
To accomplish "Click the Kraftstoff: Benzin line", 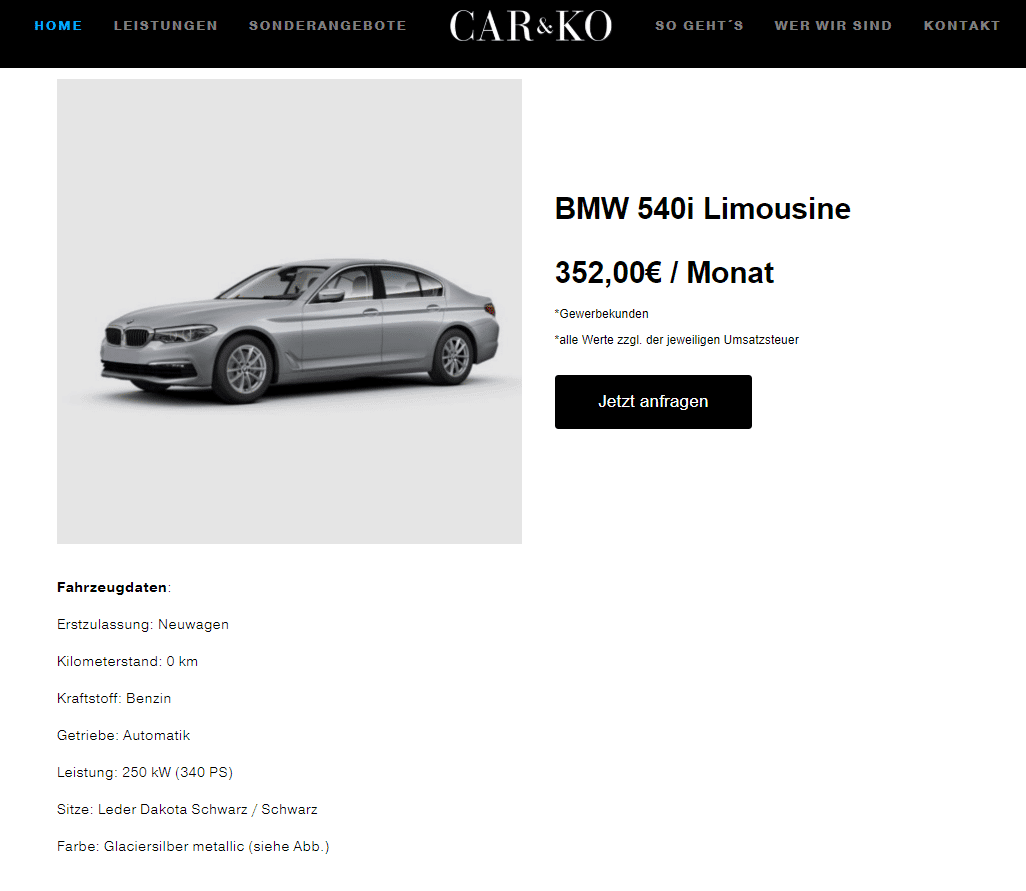I will (114, 699).
